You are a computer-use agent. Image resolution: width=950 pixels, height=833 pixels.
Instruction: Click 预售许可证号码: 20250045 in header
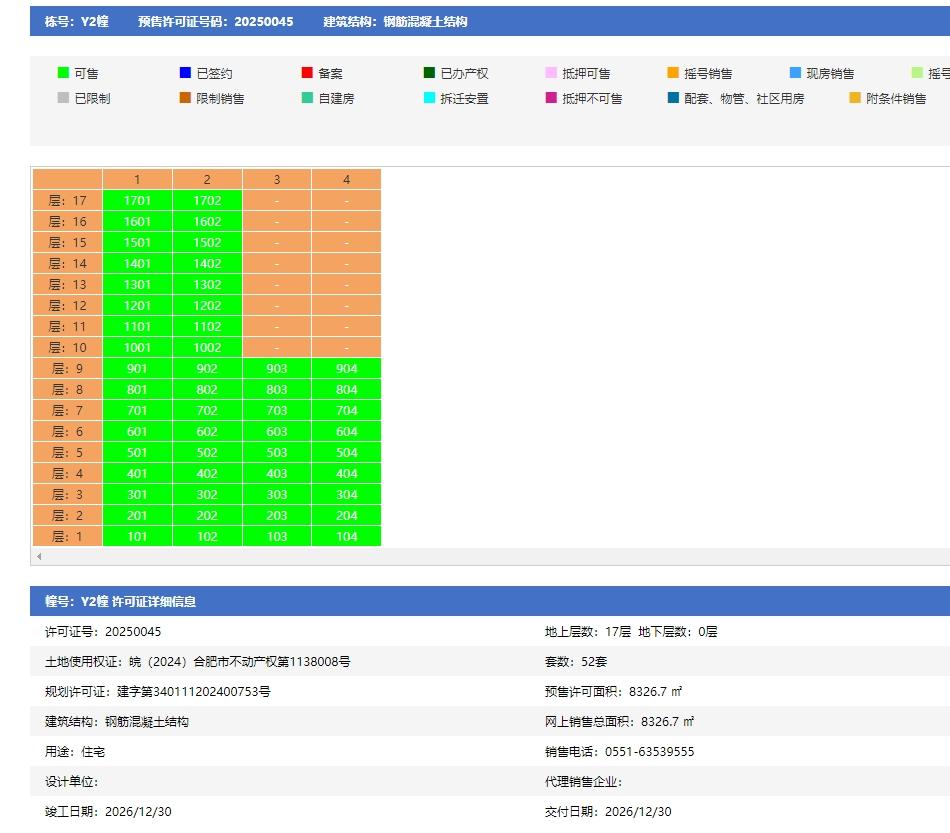[x=216, y=22]
